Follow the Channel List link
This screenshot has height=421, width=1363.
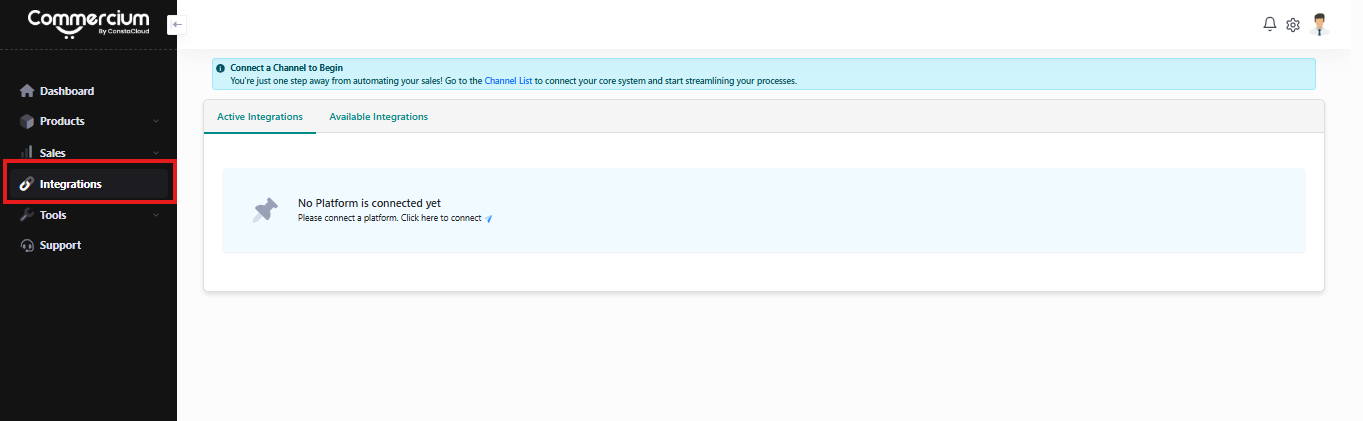(508, 81)
